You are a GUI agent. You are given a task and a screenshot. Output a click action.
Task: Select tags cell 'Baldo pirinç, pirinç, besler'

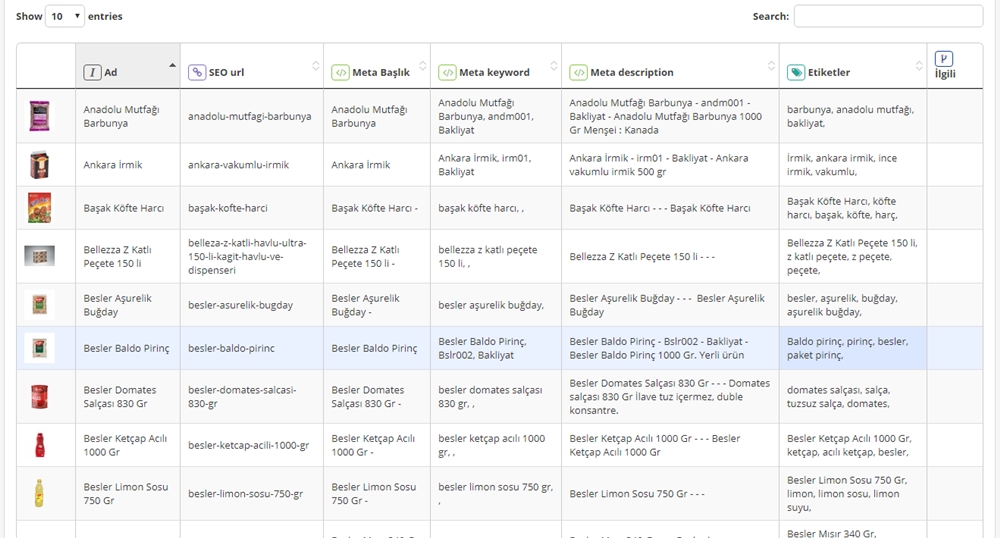tap(853, 348)
